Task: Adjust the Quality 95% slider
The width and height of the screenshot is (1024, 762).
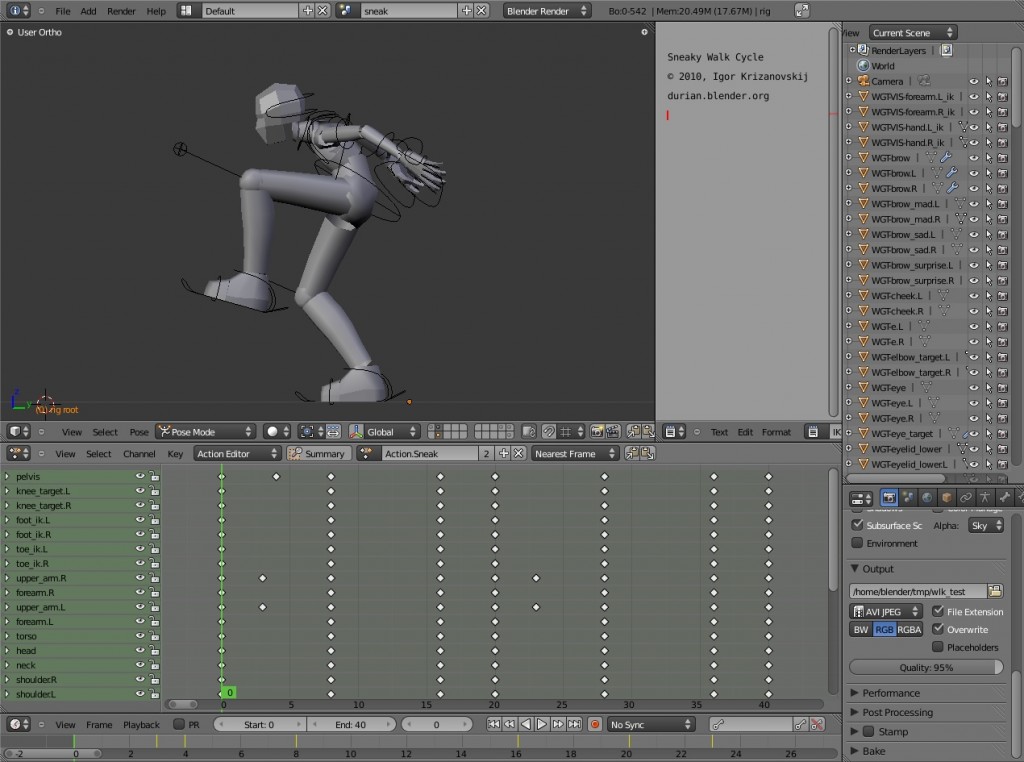Action: click(926, 666)
